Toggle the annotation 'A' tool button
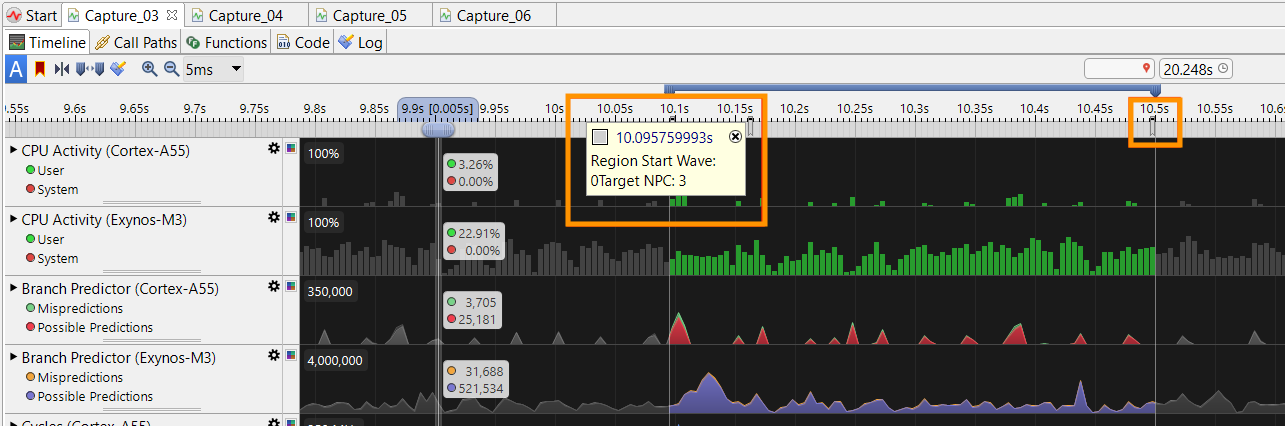 (x=16, y=69)
